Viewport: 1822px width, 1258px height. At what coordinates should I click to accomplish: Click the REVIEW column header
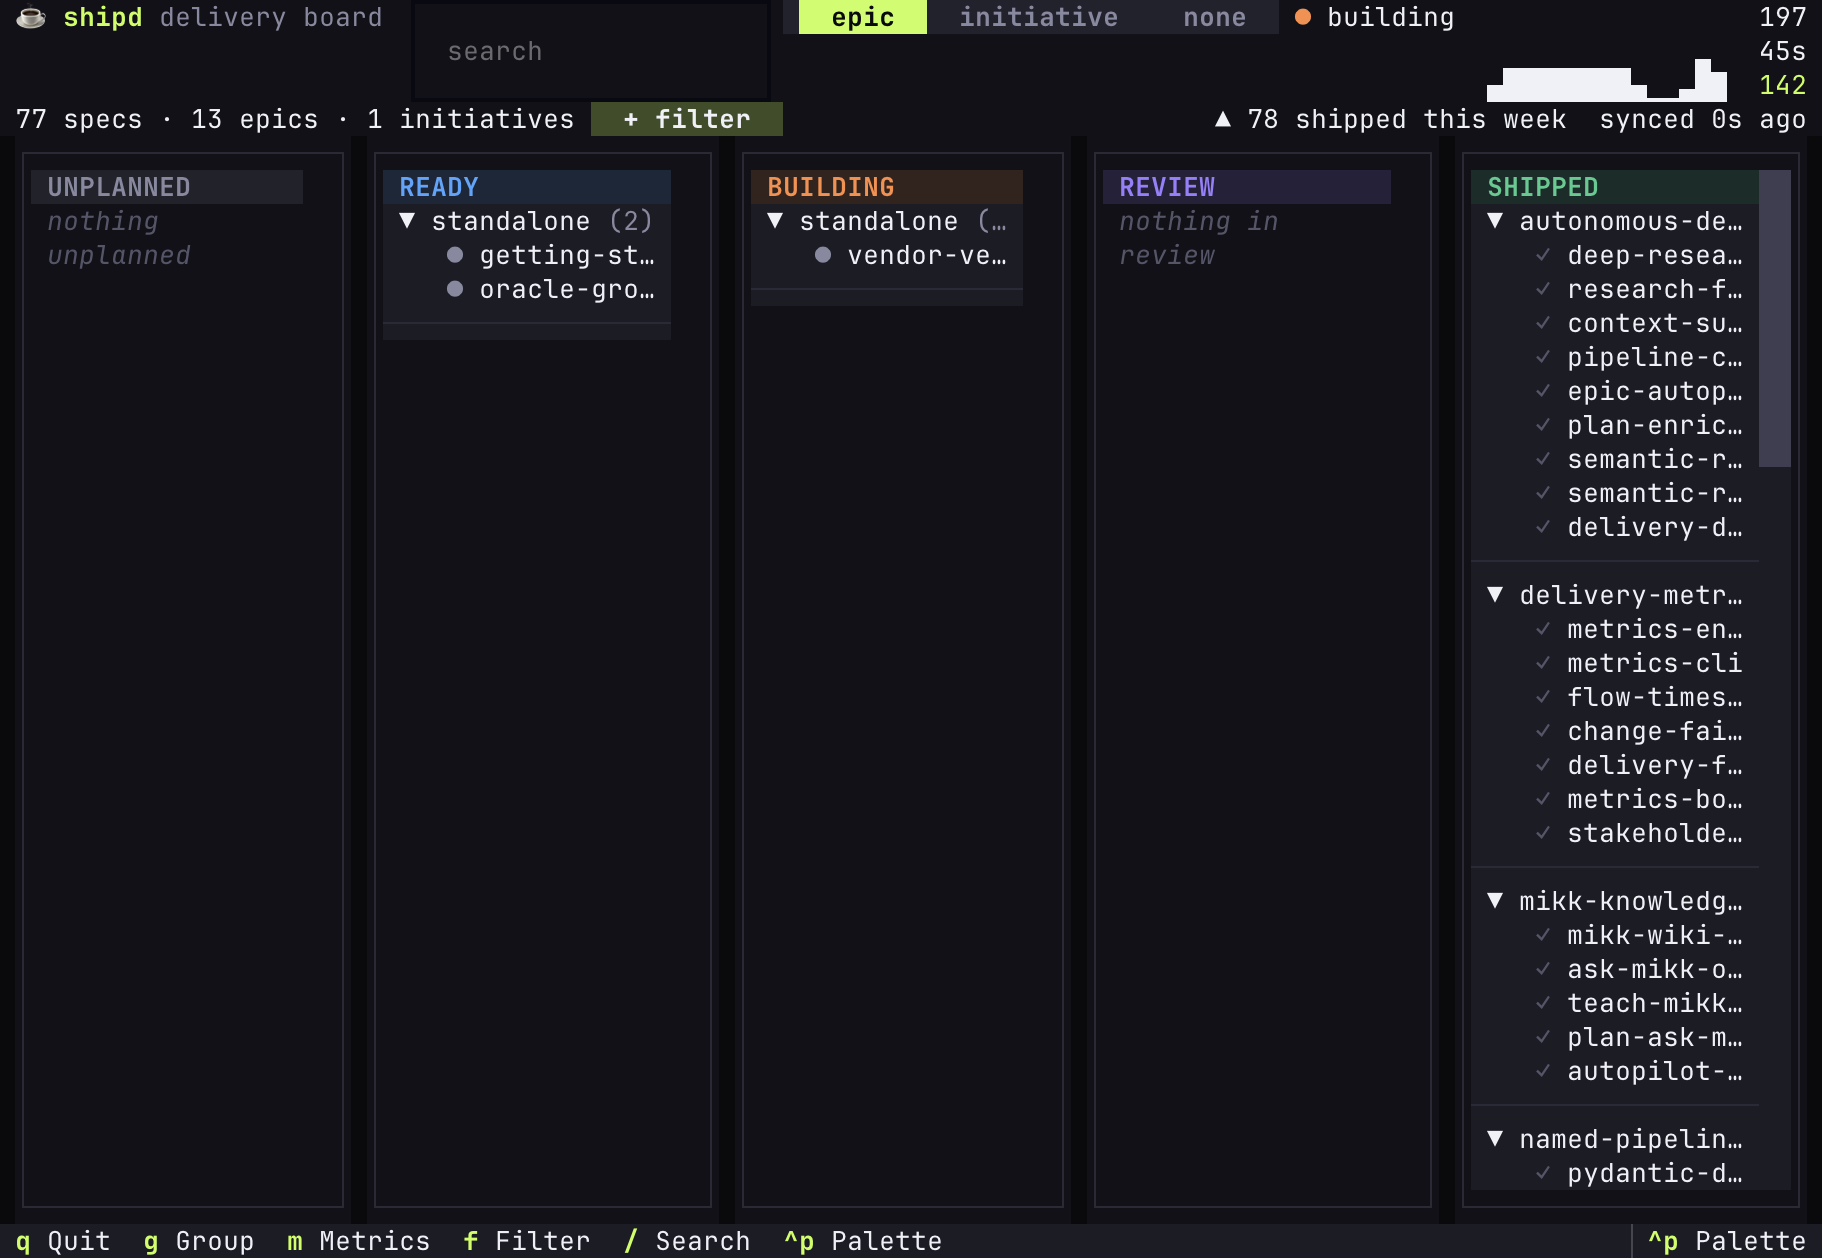1247,187
